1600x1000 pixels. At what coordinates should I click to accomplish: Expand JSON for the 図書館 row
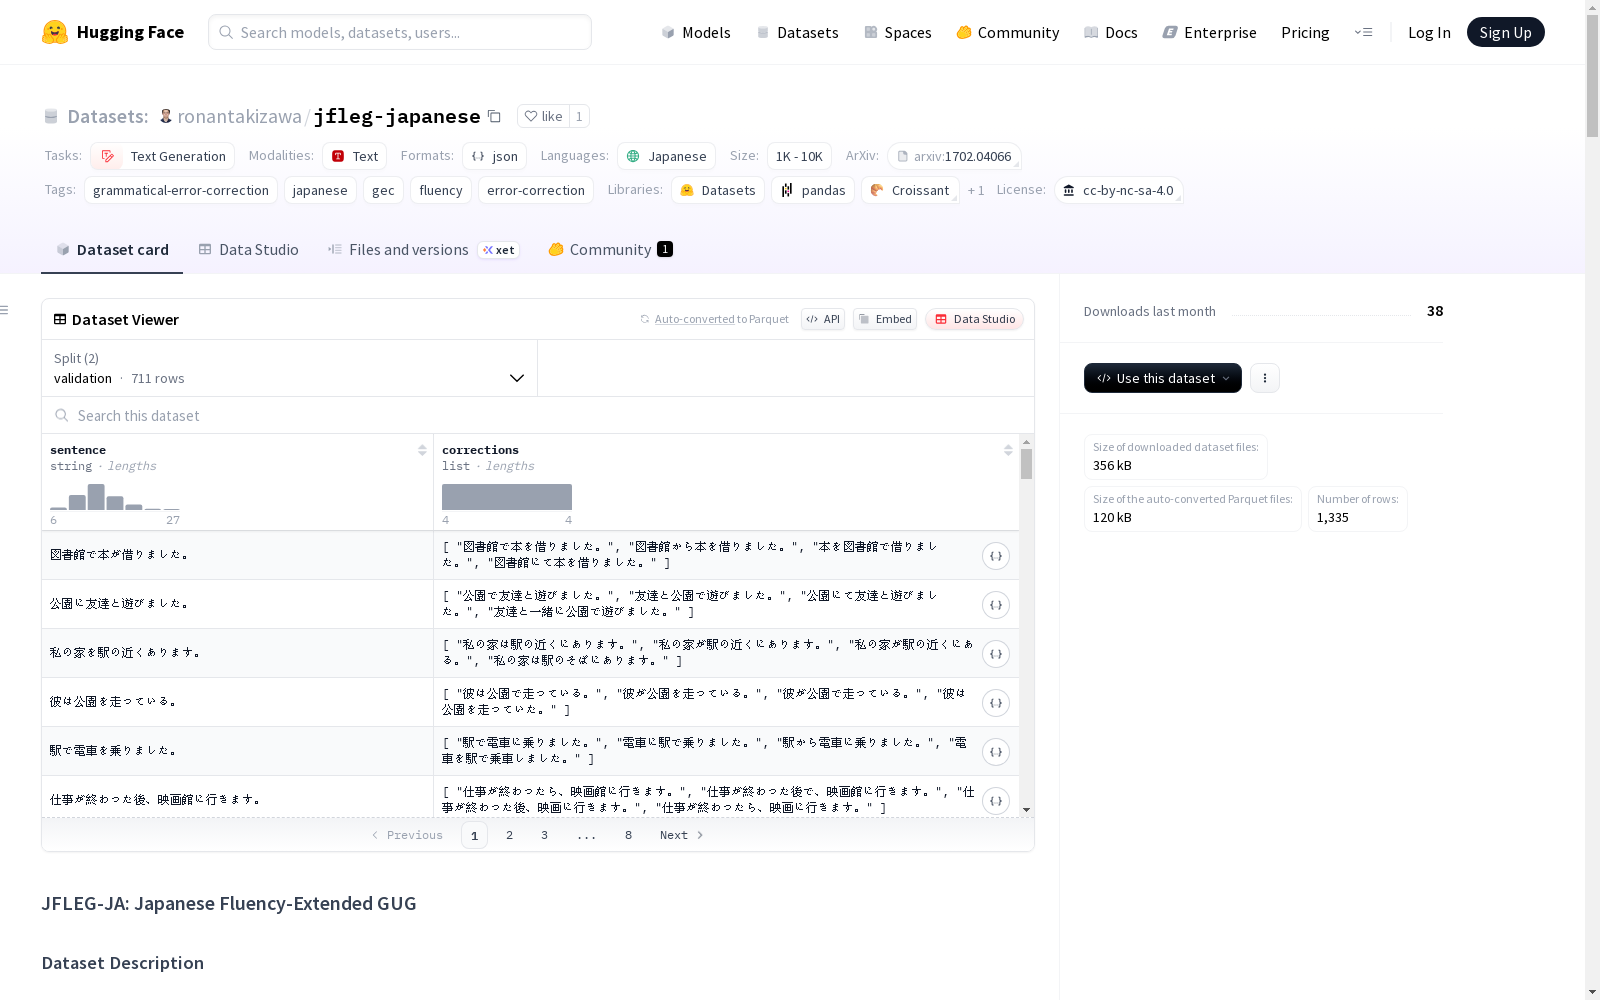pyautogui.click(x=996, y=556)
